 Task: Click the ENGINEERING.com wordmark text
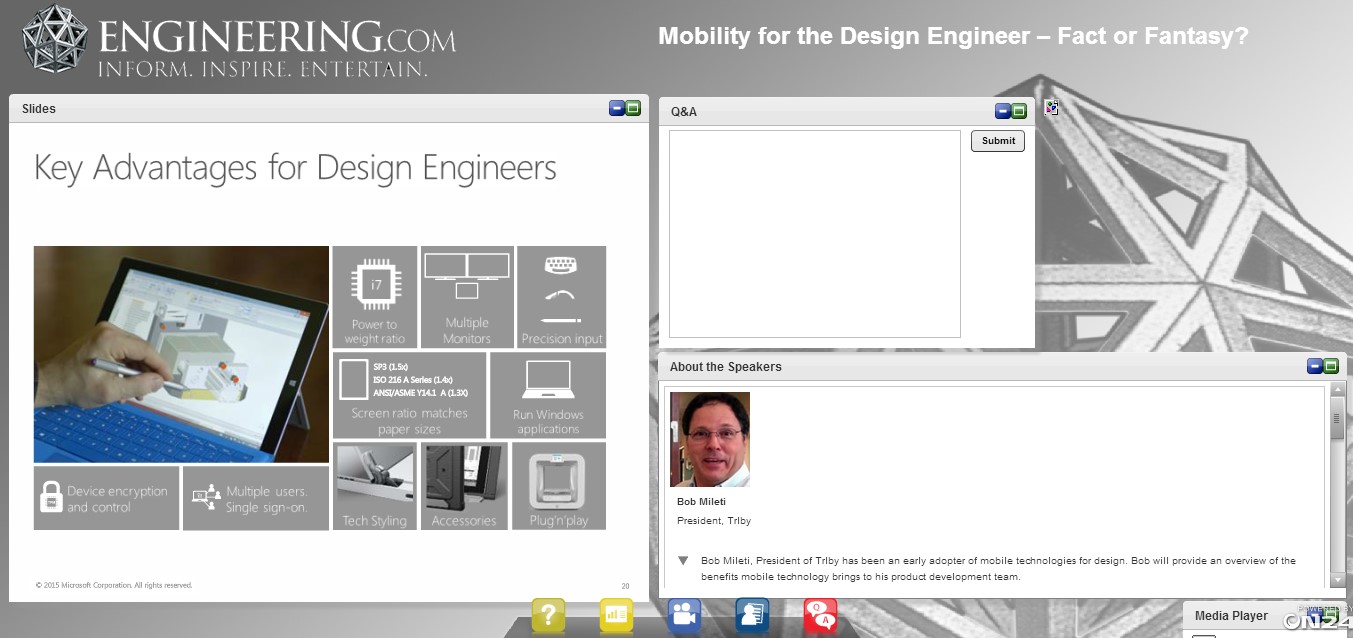coord(277,37)
